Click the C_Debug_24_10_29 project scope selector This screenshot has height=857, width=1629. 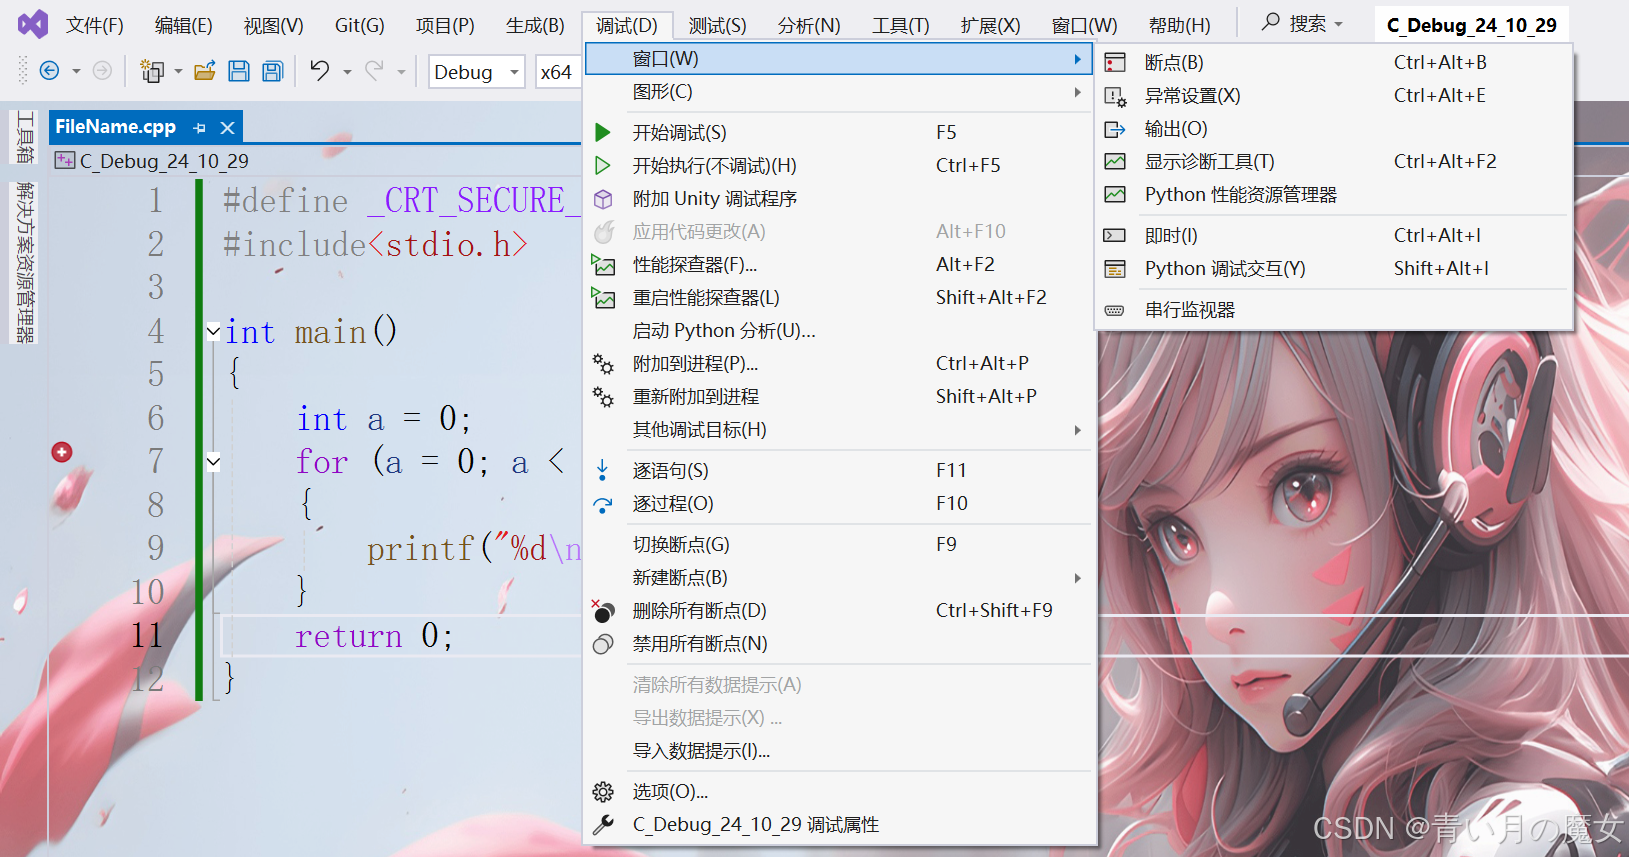pos(315,161)
